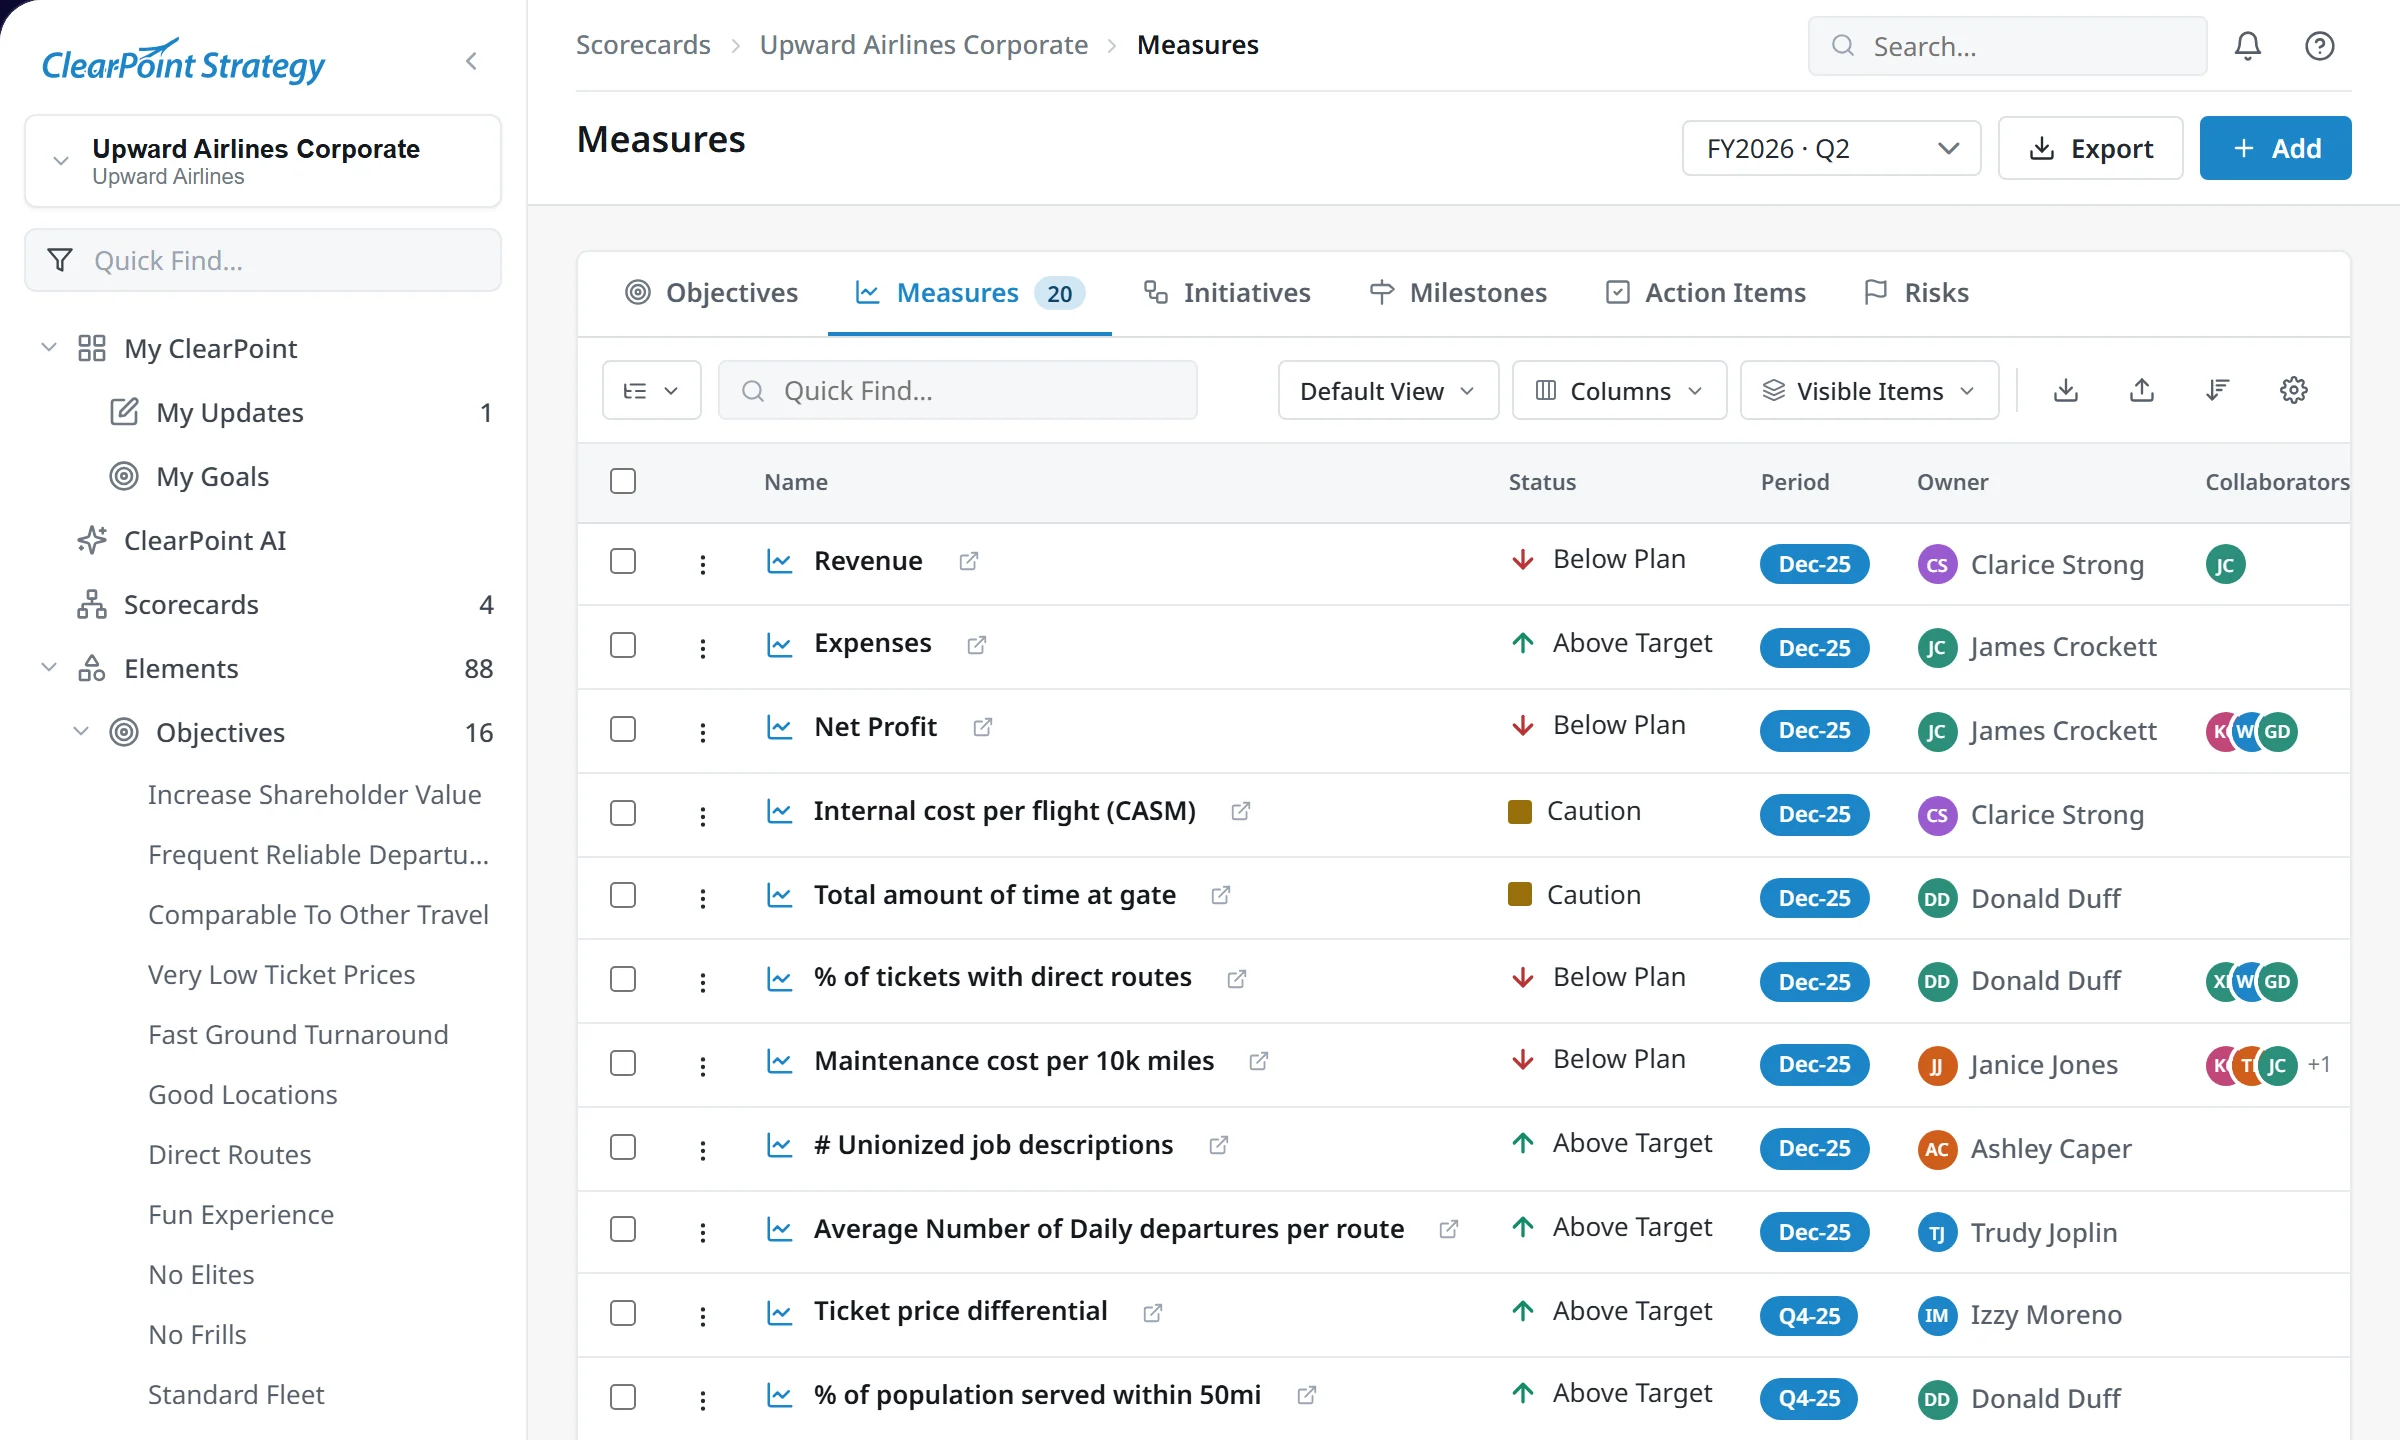Click the chart icon beside Internal cost per flight

(779, 811)
